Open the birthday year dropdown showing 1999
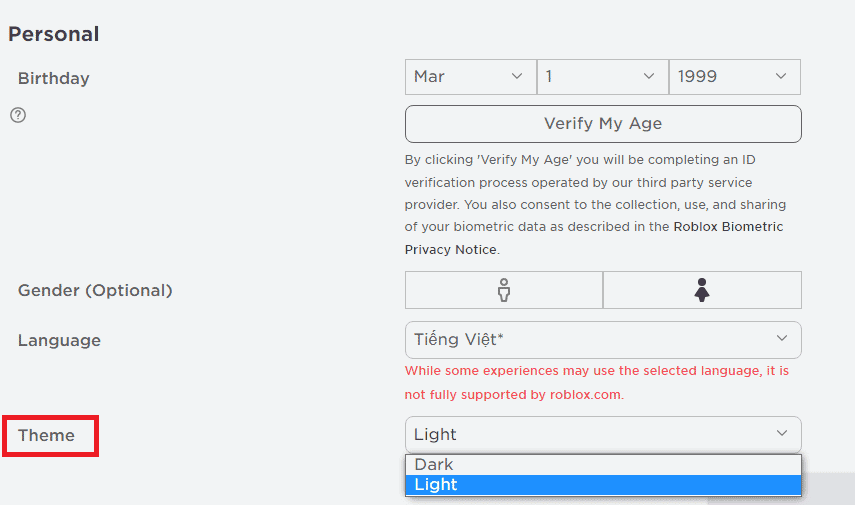This screenshot has height=505, width=855. [x=734, y=77]
